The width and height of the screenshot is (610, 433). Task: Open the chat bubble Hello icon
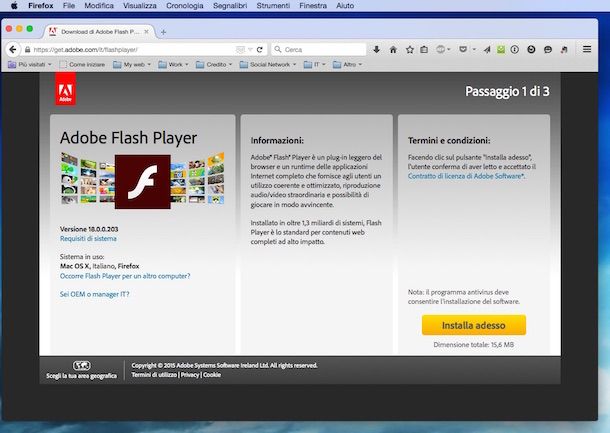point(548,49)
